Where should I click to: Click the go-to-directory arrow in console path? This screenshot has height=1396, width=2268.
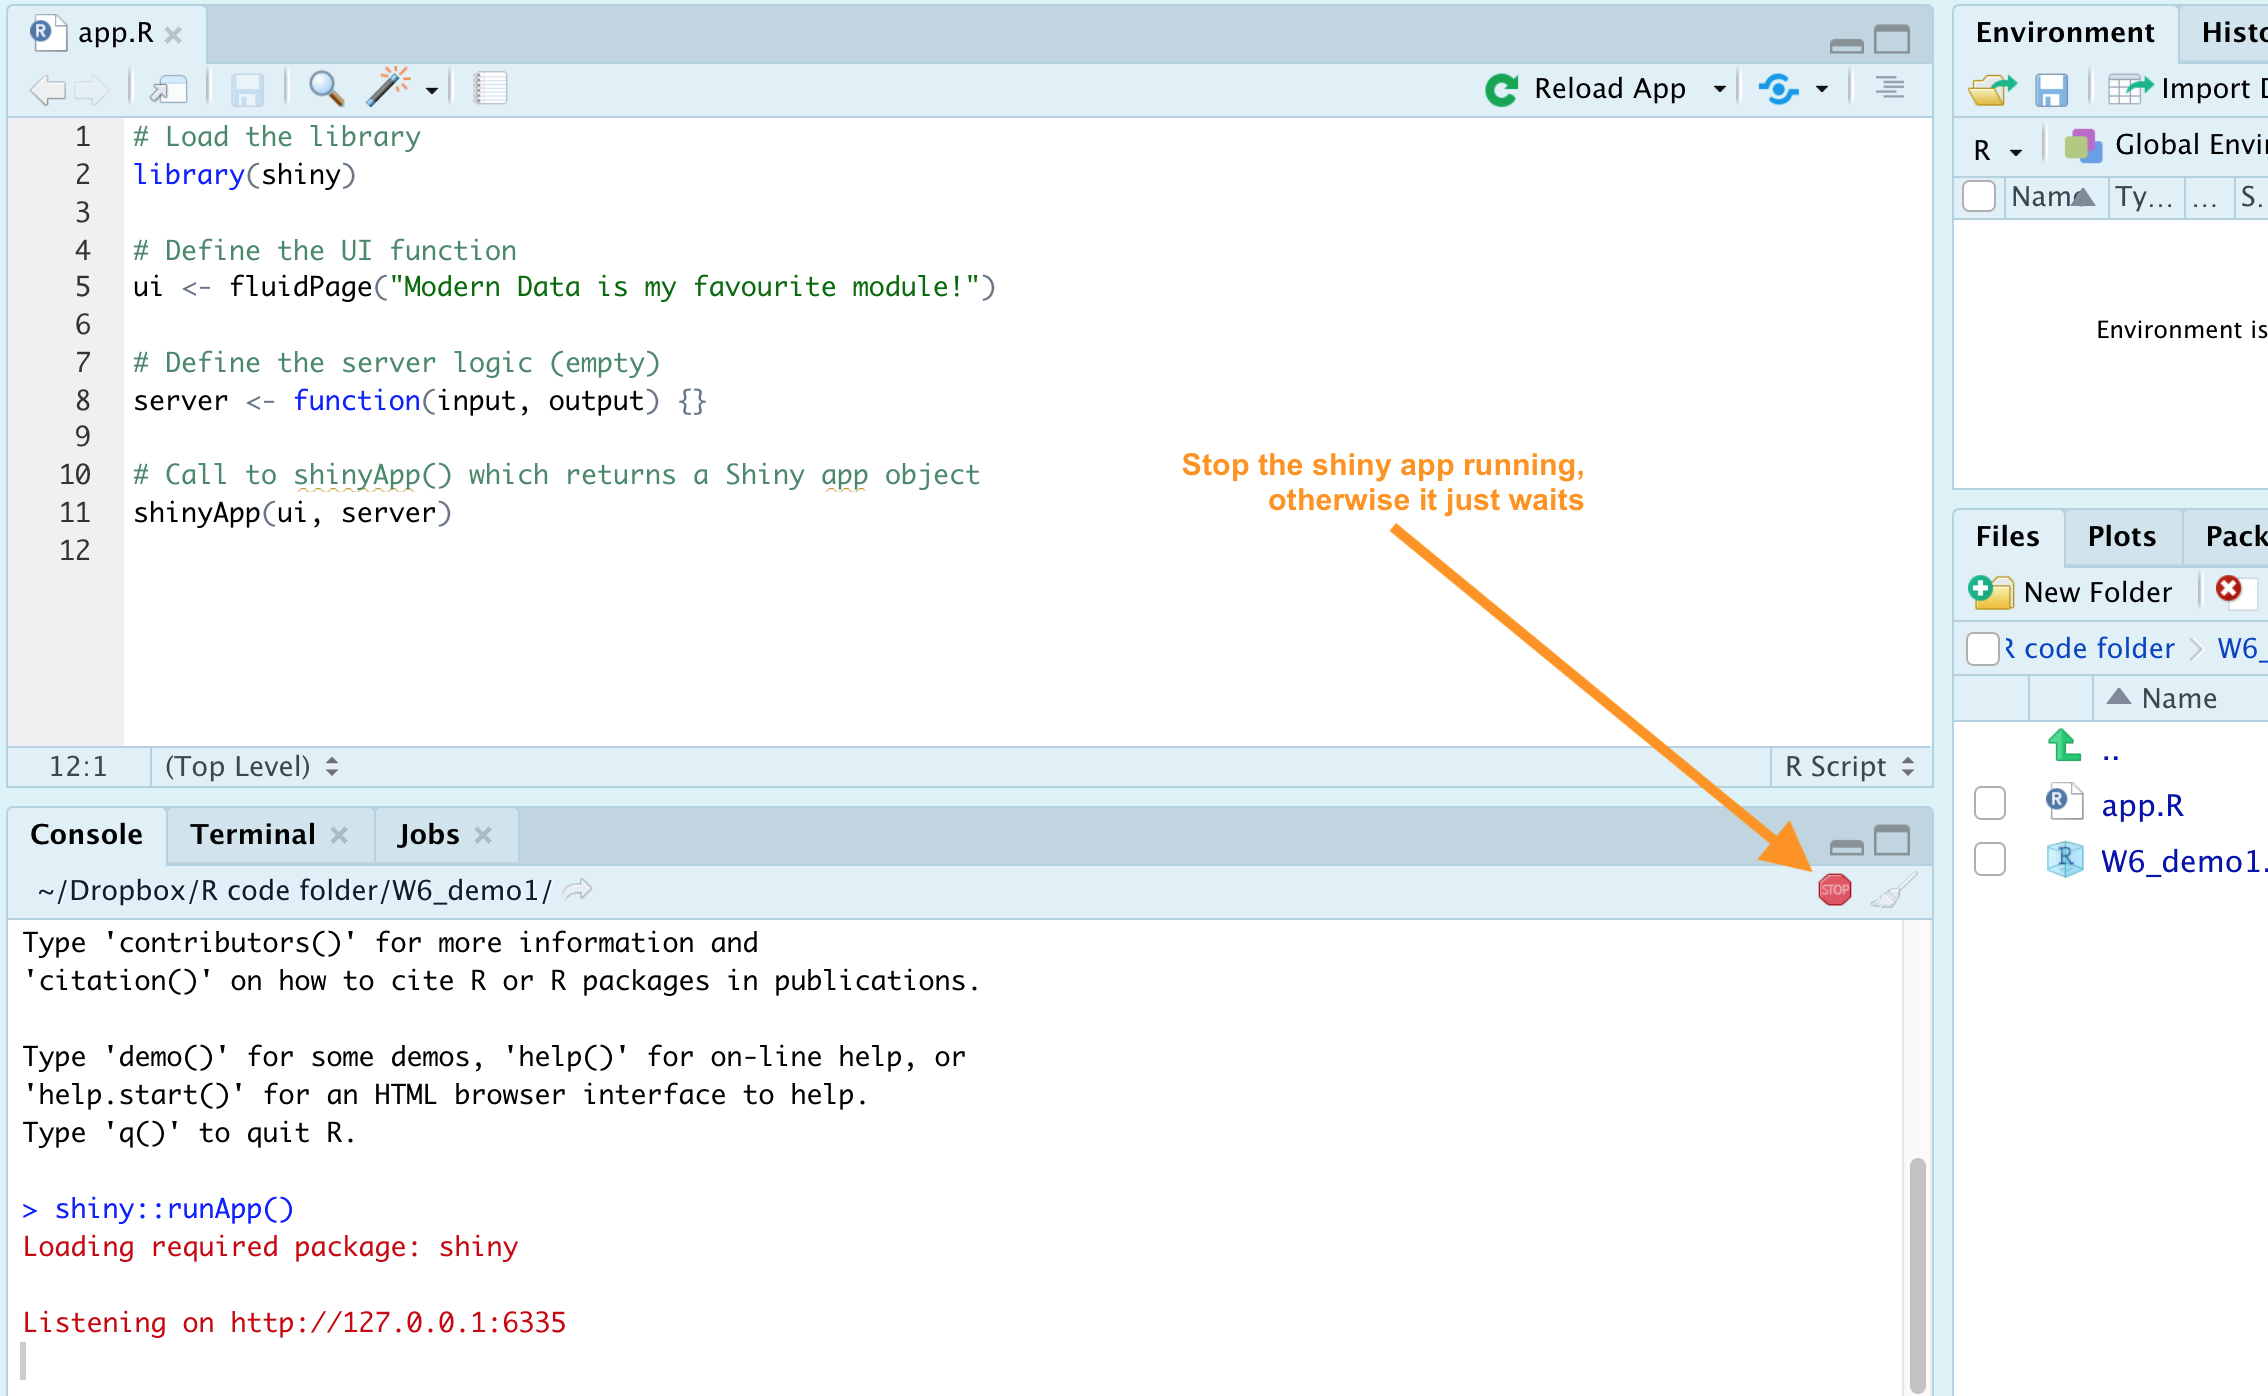coord(578,889)
